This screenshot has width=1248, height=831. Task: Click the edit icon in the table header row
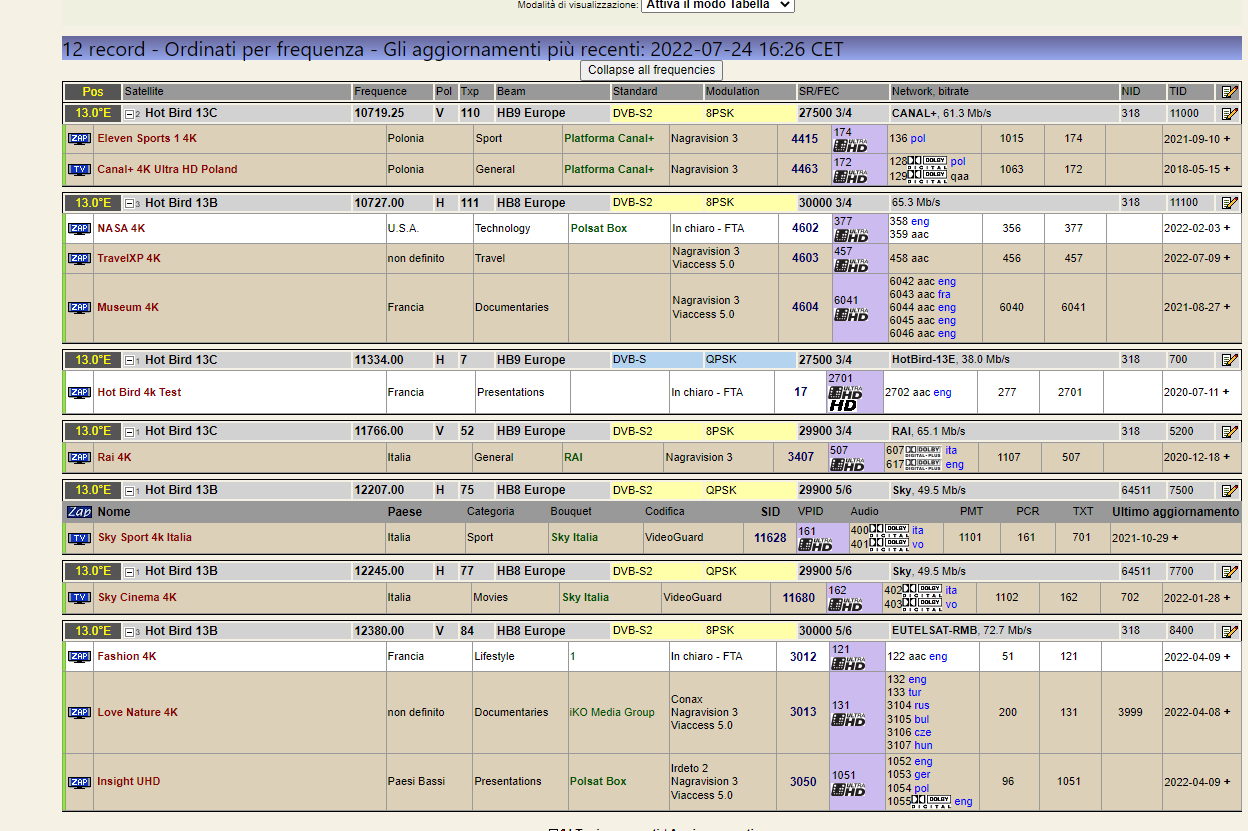(1230, 92)
